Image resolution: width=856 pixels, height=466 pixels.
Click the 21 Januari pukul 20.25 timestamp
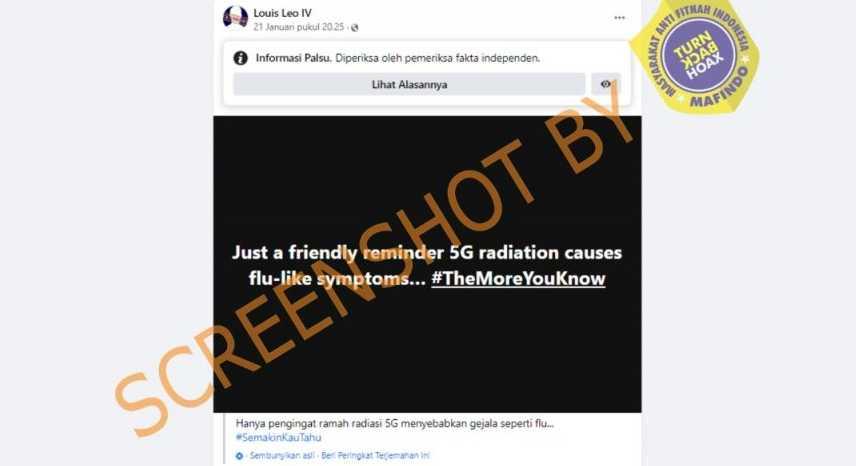[x=298, y=27]
